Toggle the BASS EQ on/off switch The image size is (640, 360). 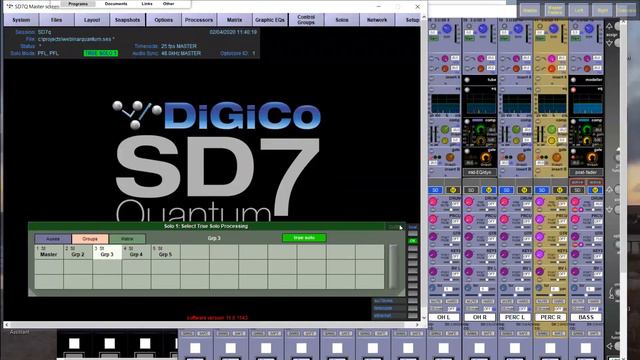pyautogui.click(x=574, y=89)
